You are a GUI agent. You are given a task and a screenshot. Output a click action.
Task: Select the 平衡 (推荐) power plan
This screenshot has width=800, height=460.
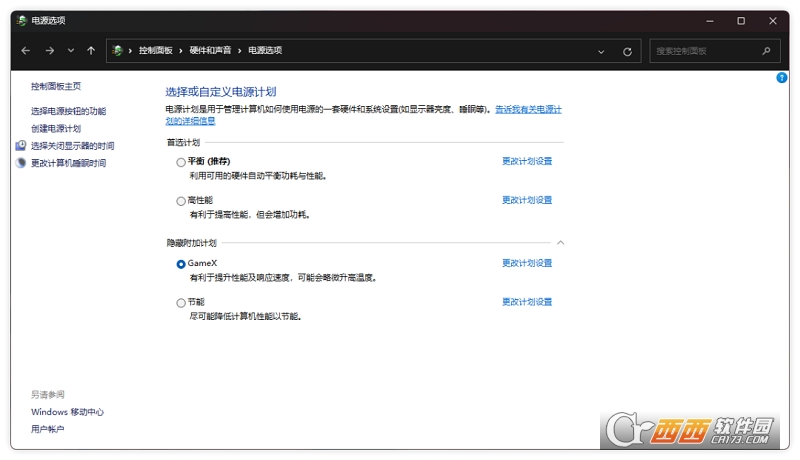point(181,162)
